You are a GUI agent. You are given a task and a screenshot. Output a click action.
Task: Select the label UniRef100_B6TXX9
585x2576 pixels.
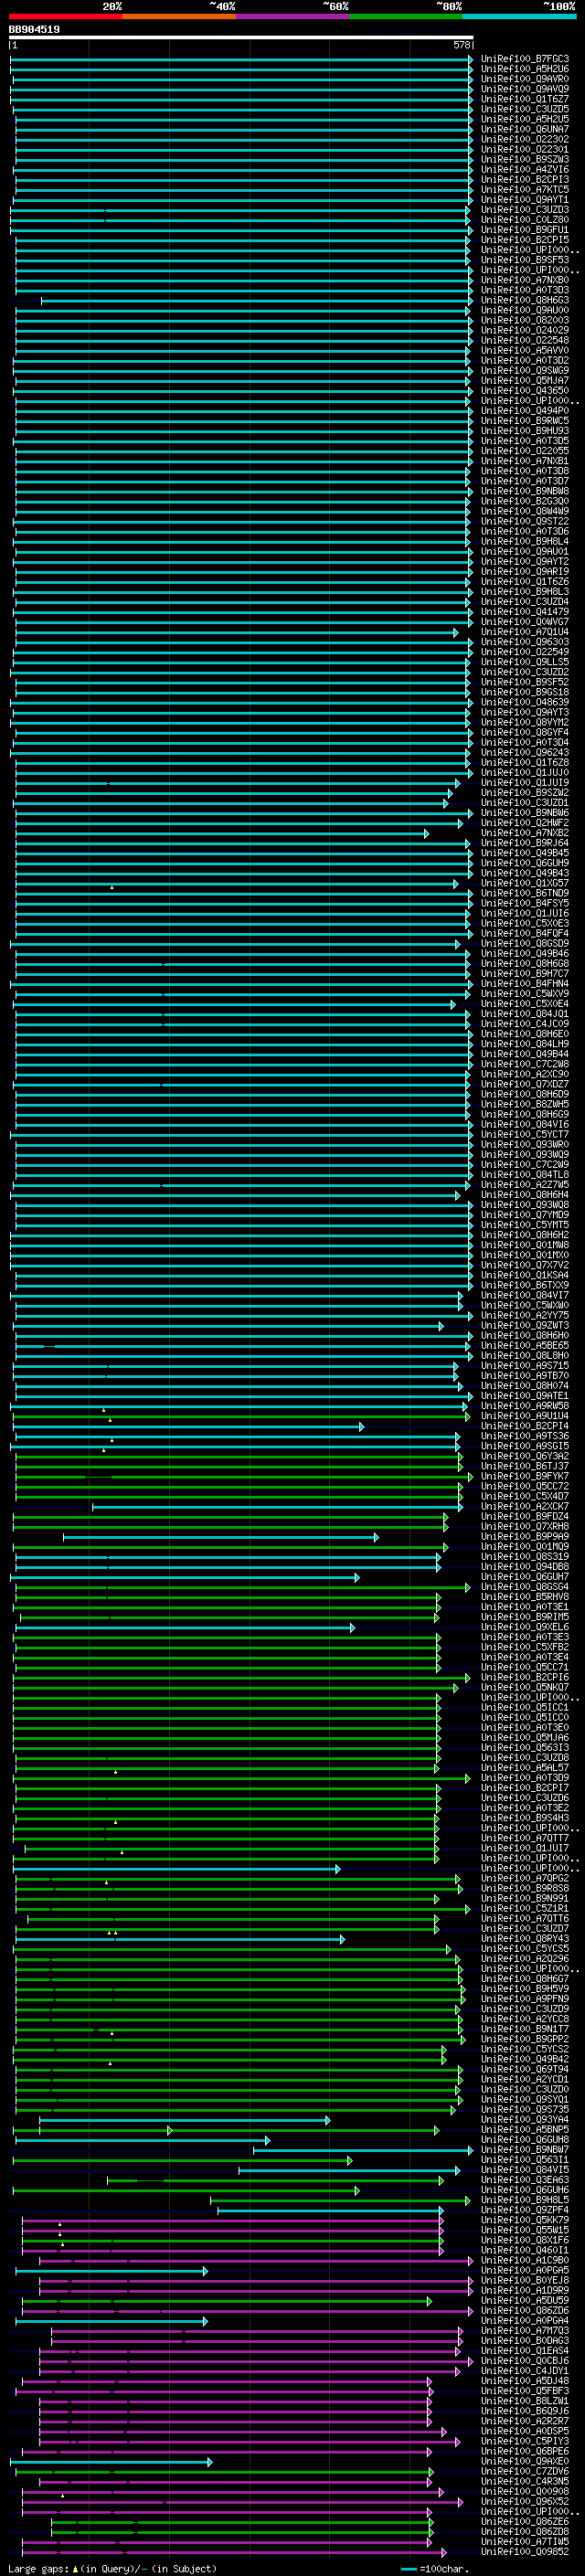[524, 1285]
